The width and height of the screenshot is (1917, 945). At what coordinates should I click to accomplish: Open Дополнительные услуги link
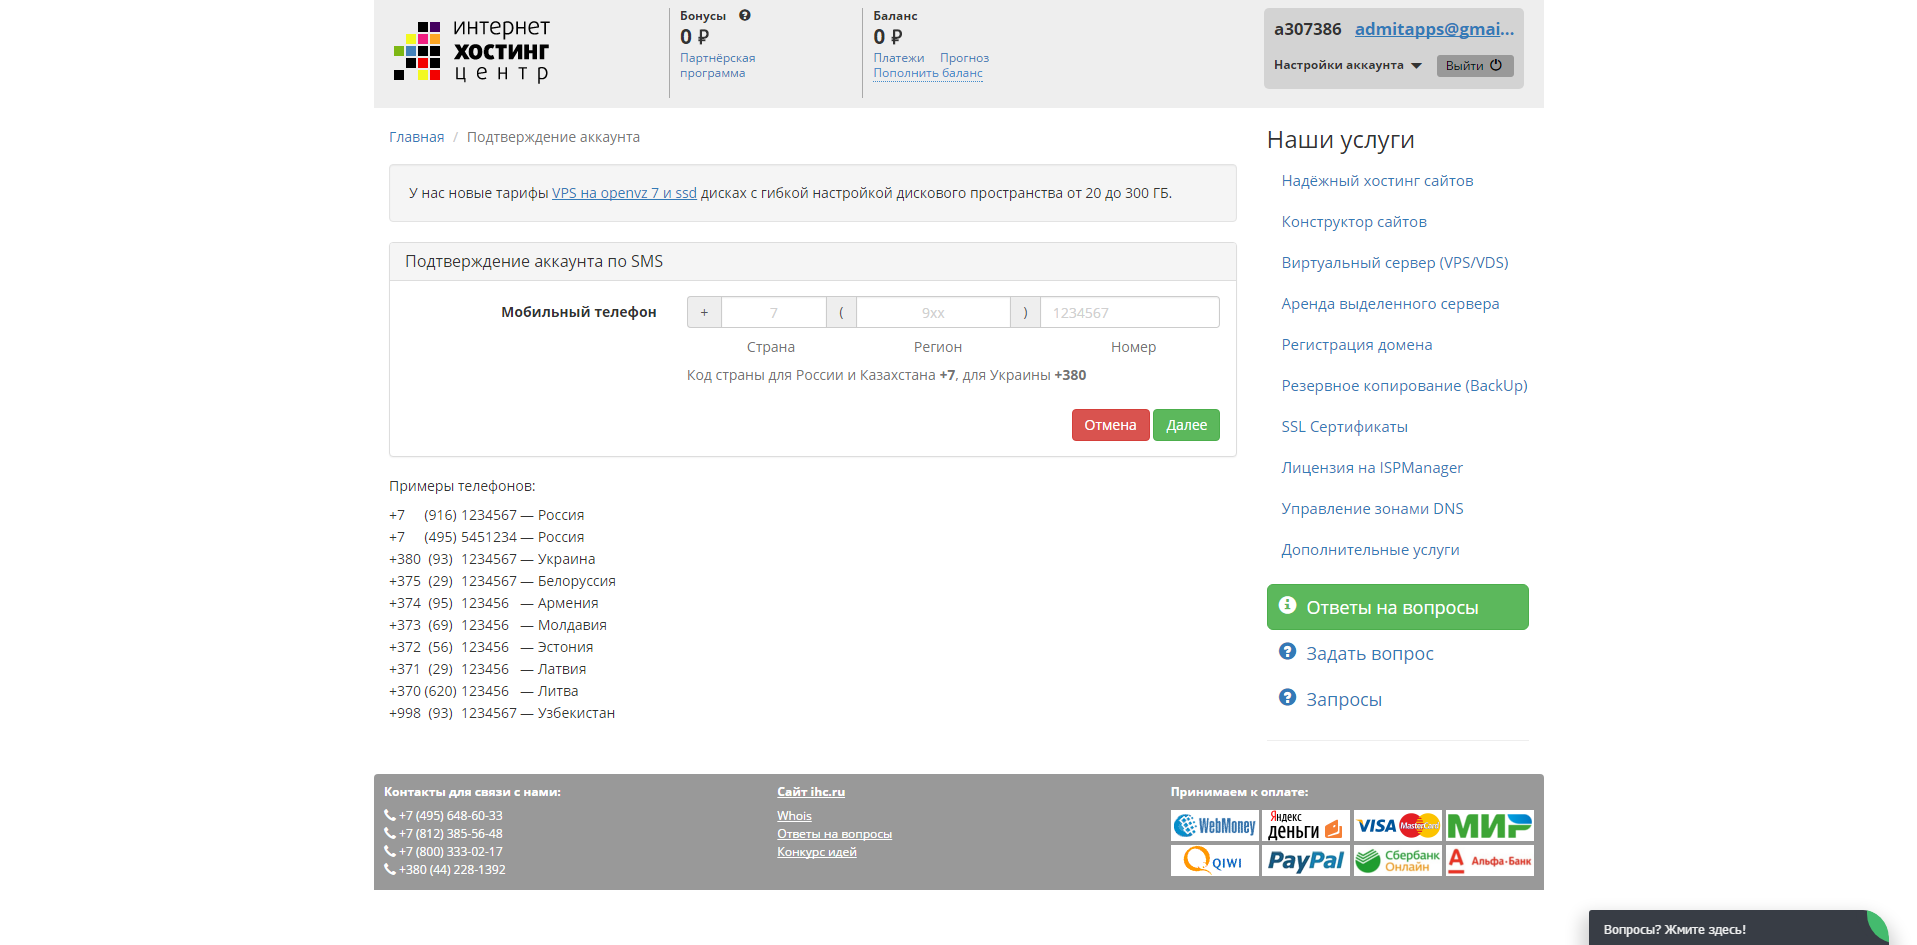pyautogui.click(x=1370, y=550)
